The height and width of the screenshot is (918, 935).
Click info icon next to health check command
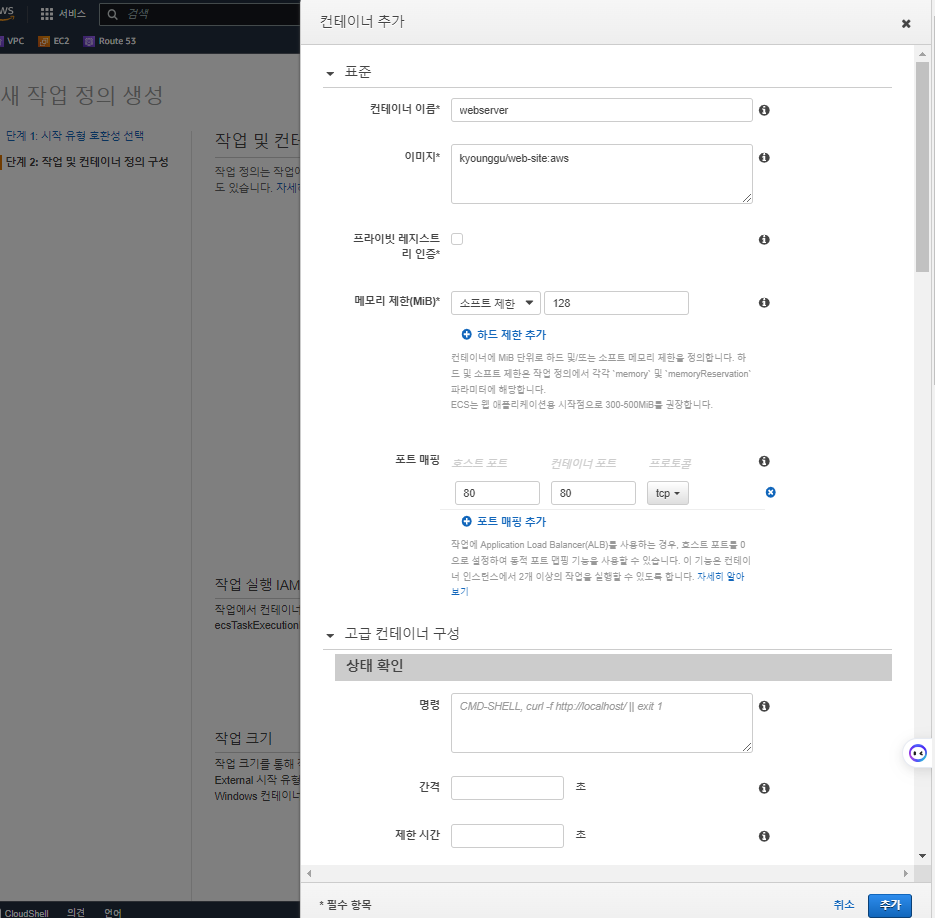pyautogui.click(x=764, y=706)
